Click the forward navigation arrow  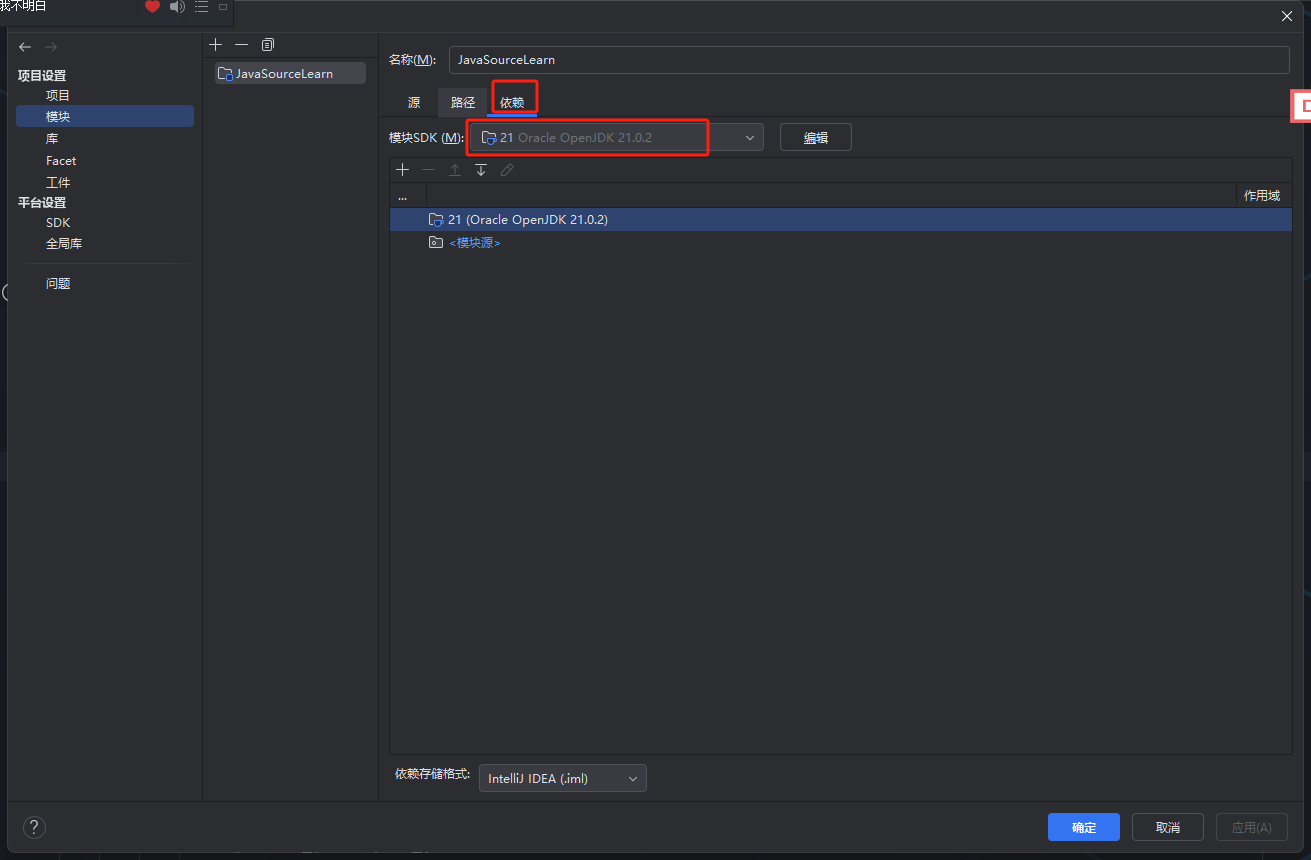51,47
